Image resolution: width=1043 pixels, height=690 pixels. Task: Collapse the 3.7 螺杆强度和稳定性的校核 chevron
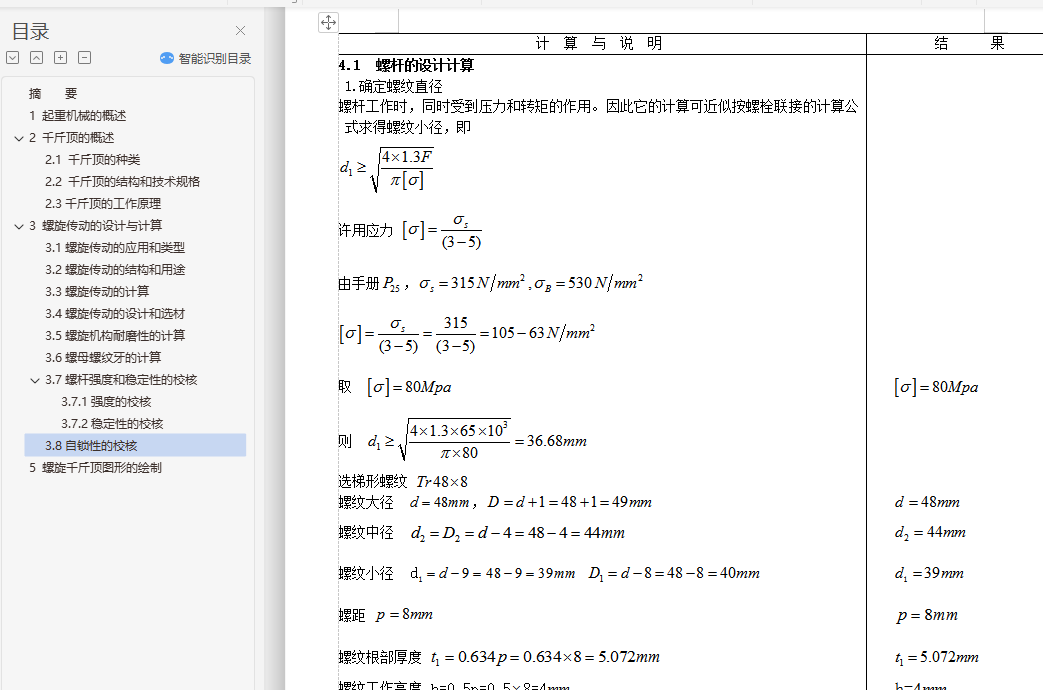[x=35, y=381]
